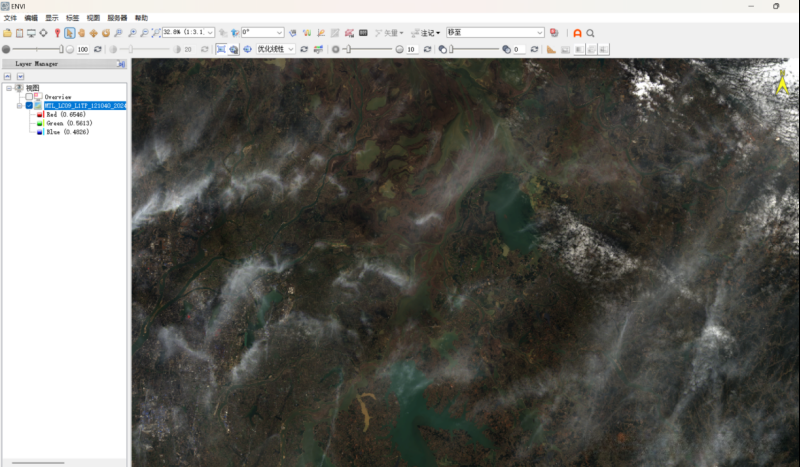The image size is (800, 467).
Task: Open the 帮助 menu
Action: tap(141, 18)
